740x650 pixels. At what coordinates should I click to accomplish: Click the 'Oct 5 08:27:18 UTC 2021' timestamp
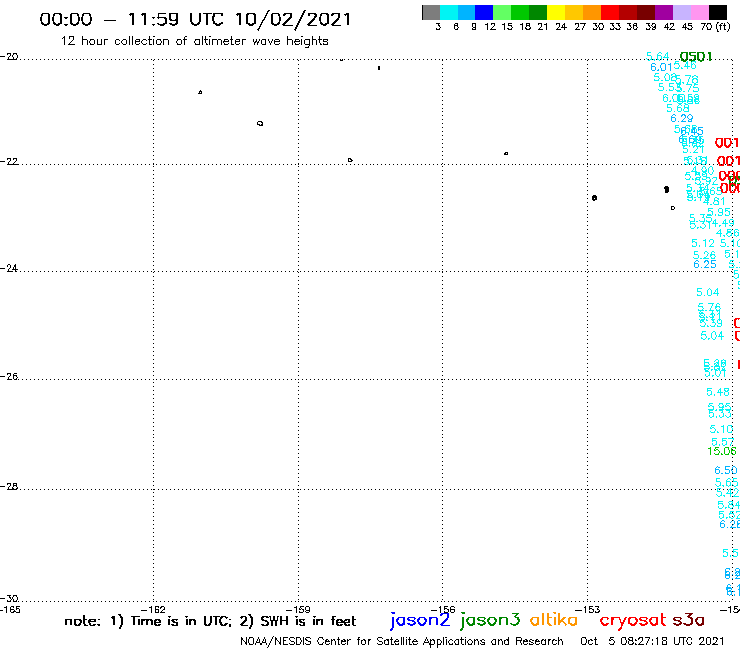point(652,641)
